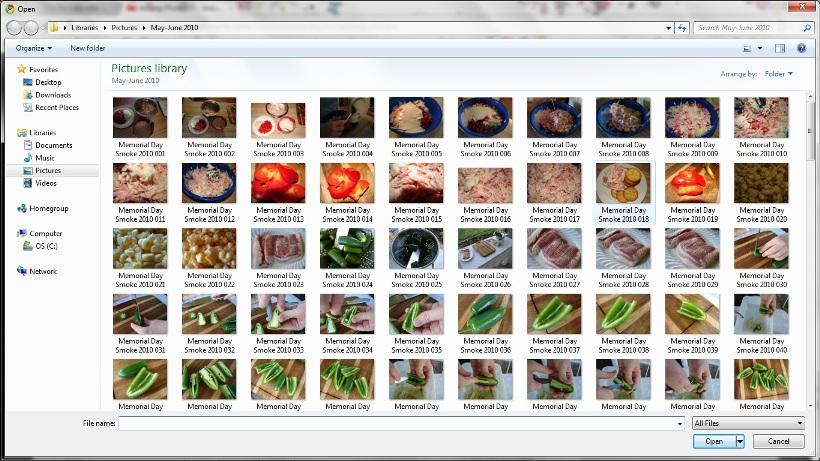
Task: Click the search magnifier icon
Action: point(807,28)
